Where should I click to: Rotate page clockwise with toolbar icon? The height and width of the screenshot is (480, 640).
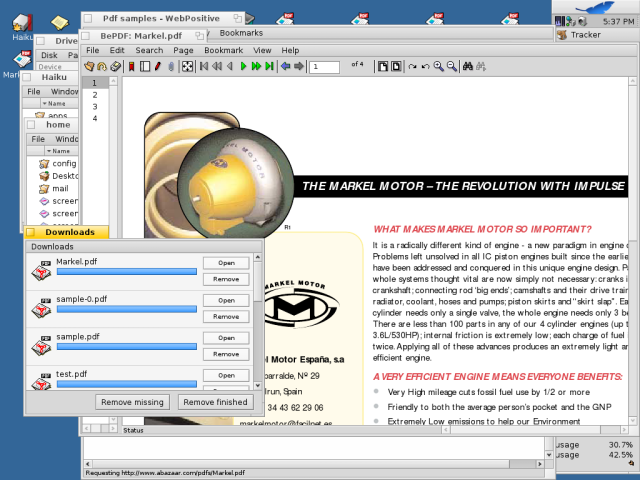point(412,66)
